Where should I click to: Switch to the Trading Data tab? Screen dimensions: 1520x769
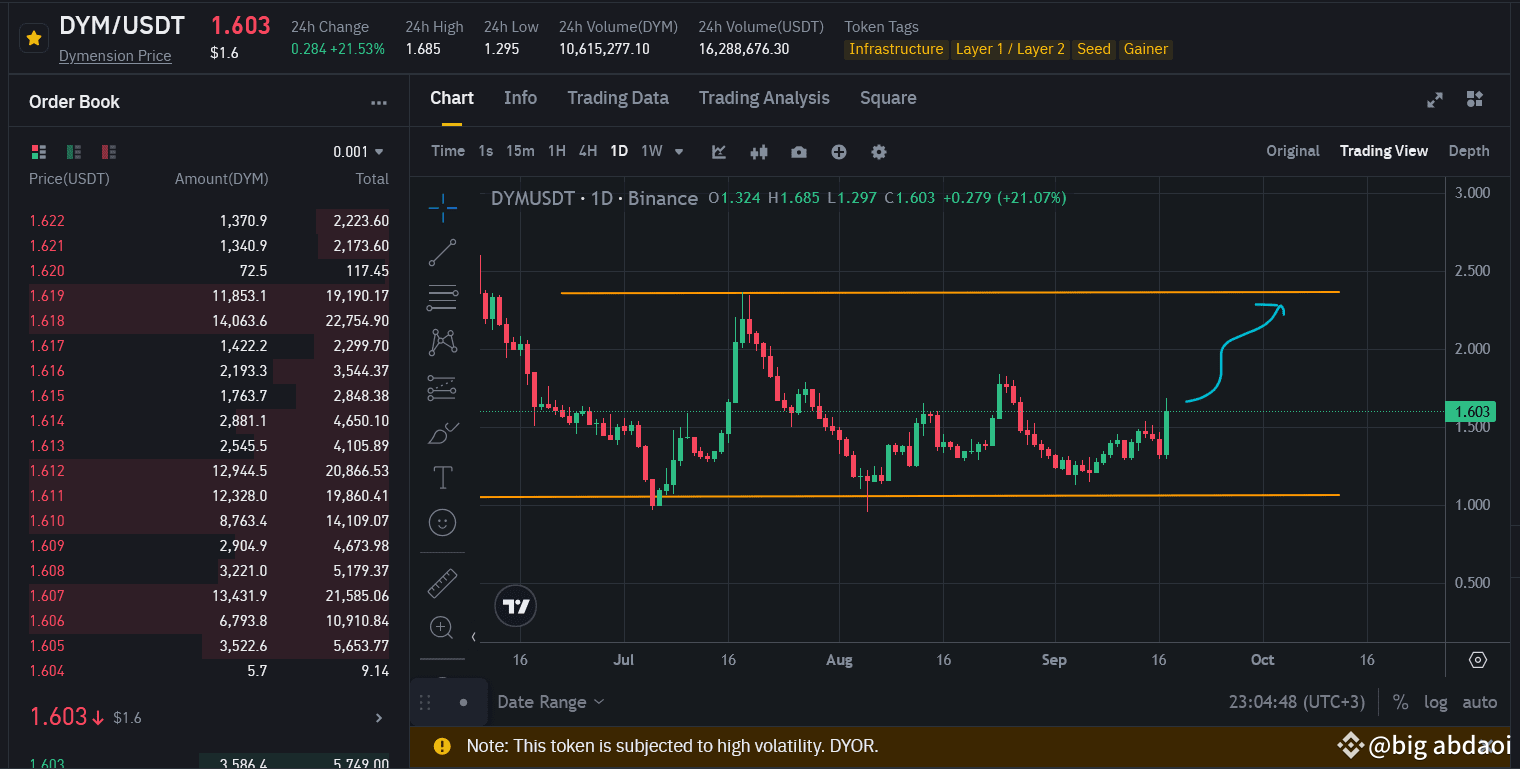pyautogui.click(x=618, y=97)
